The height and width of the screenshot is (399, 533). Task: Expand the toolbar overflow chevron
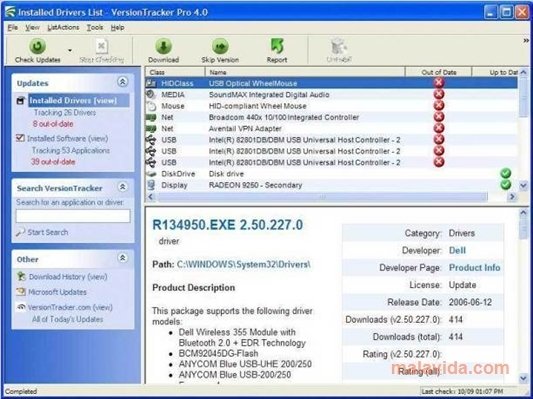coord(526,40)
